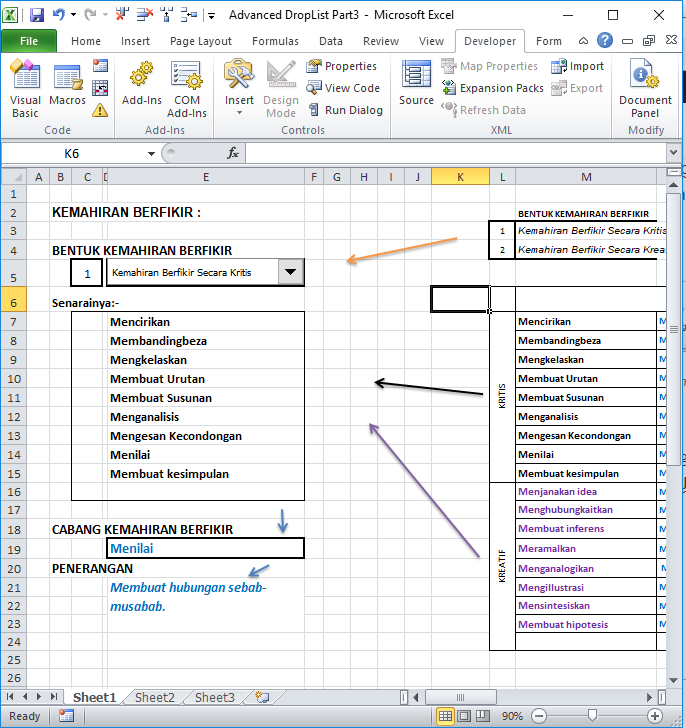Screen dimensions: 686x728
Task: Select the Menilai cell under Cabang Kemahiran
Action: click(x=205, y=548)
